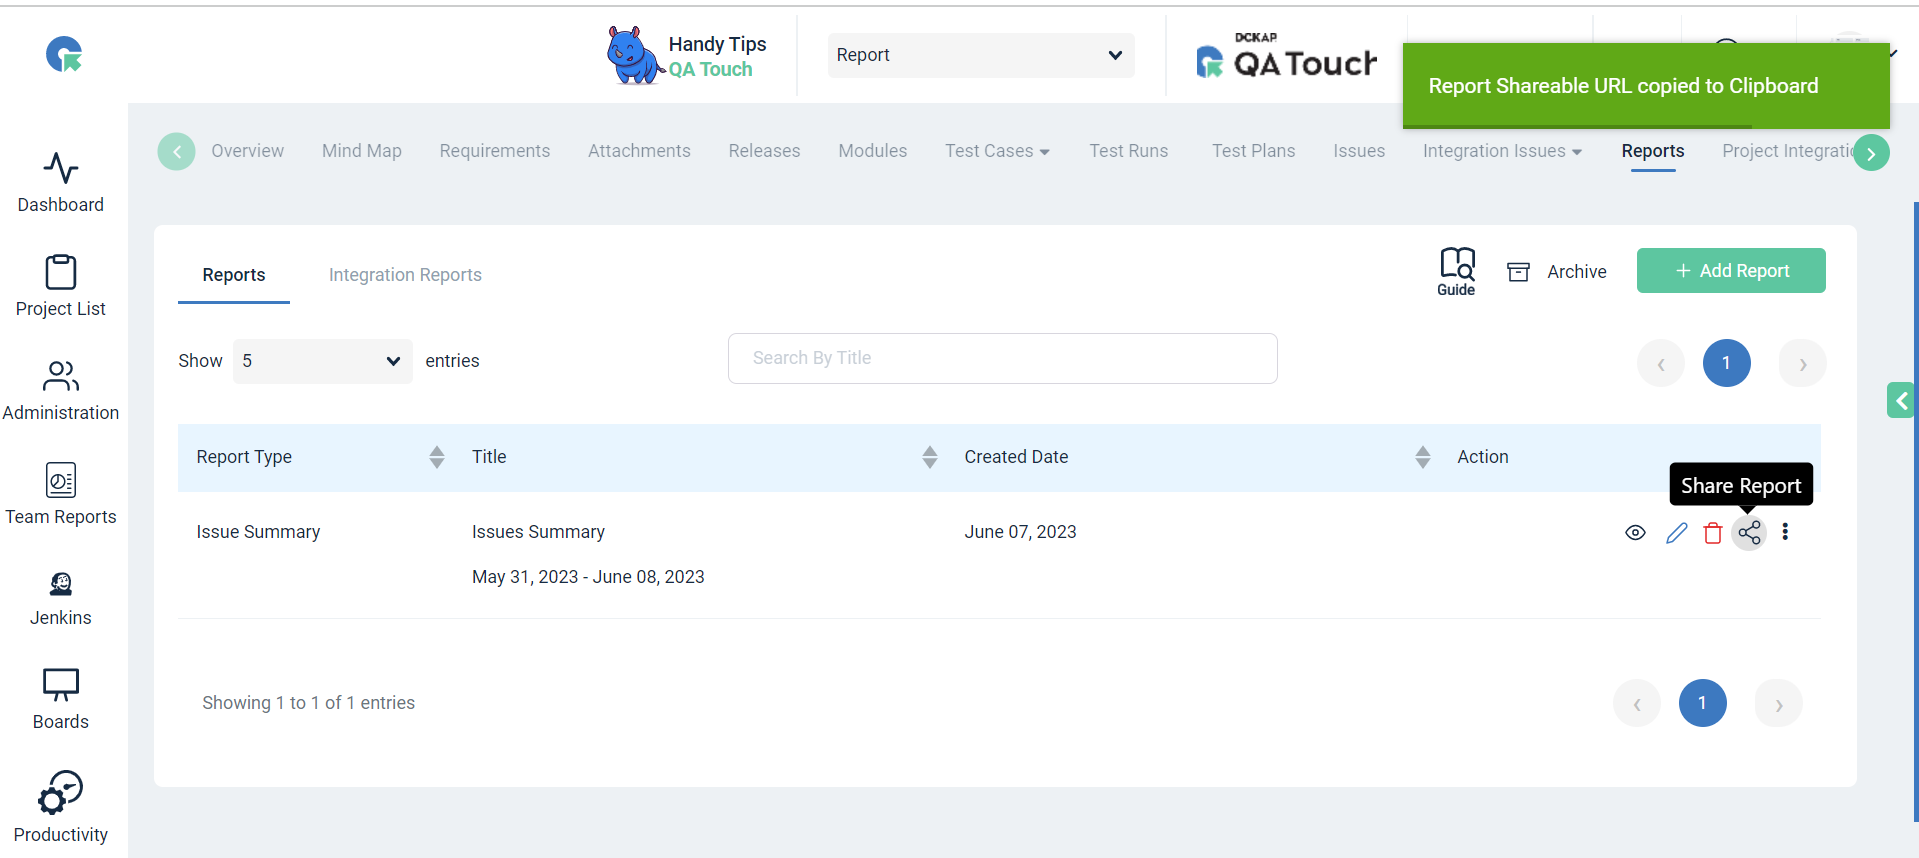
Task: Delete the Issues Summary report with trash icon
Action: click(1713, 533)
